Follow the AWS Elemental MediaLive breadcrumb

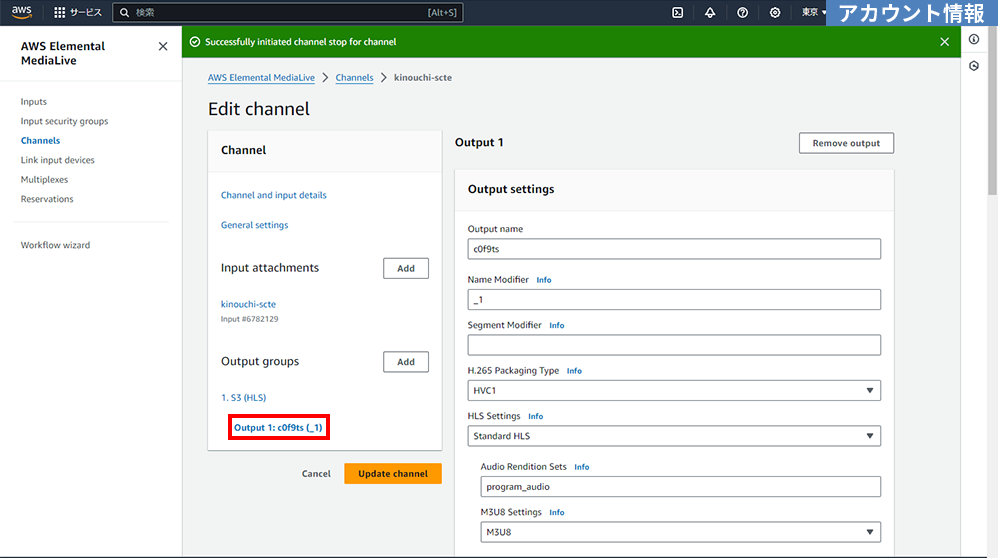click(261, 78)
